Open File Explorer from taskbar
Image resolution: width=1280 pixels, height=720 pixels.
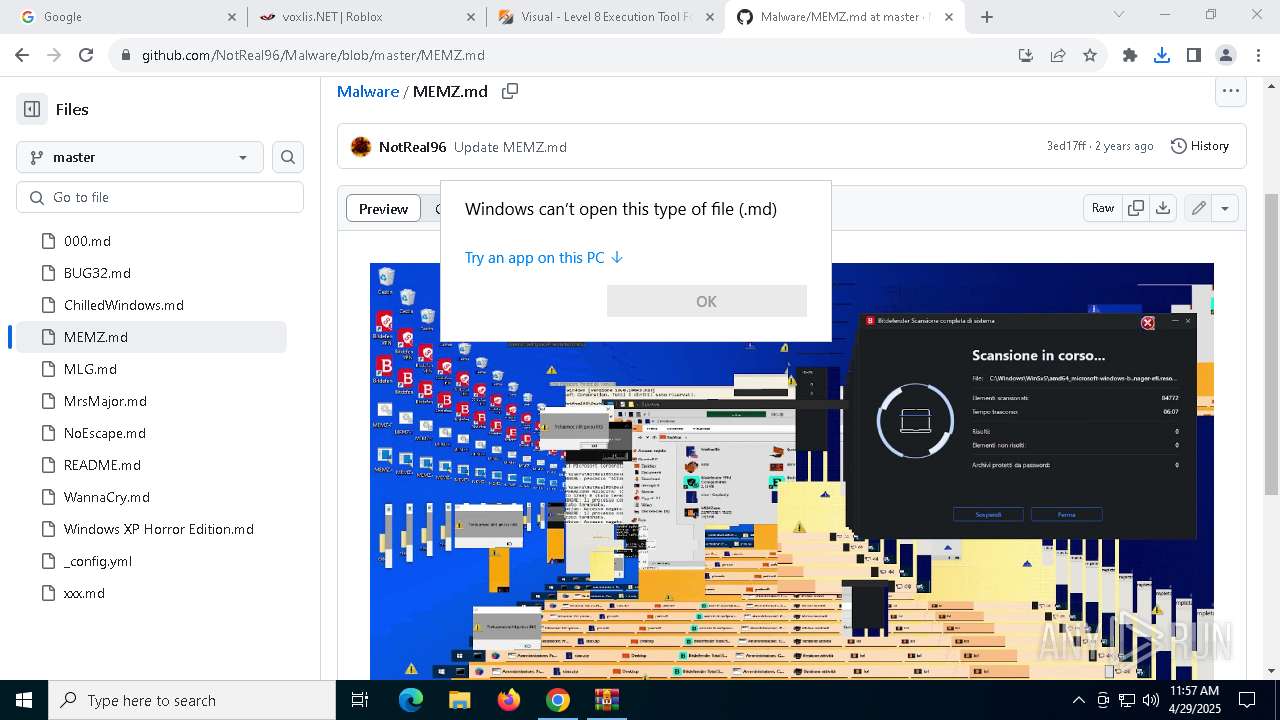[x=459, y=700]
